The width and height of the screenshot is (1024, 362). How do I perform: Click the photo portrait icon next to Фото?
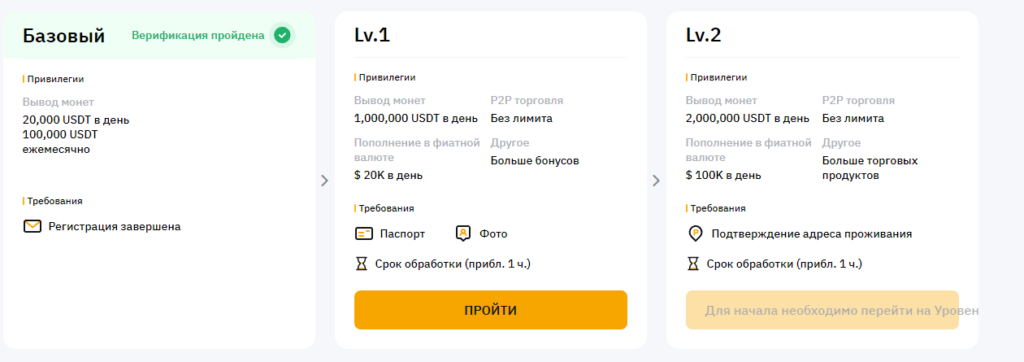click(x=463, y=233)
